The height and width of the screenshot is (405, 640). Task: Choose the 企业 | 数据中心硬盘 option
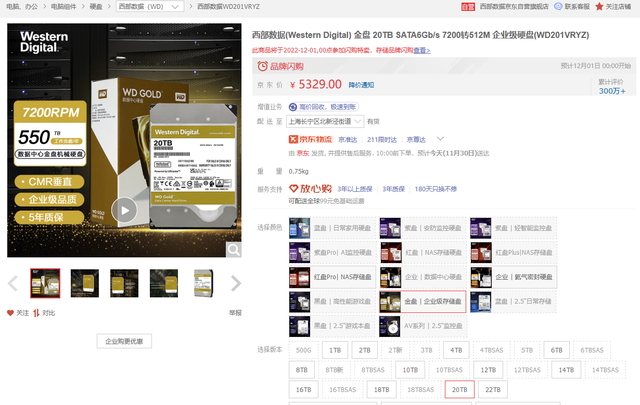coord(422,277)
